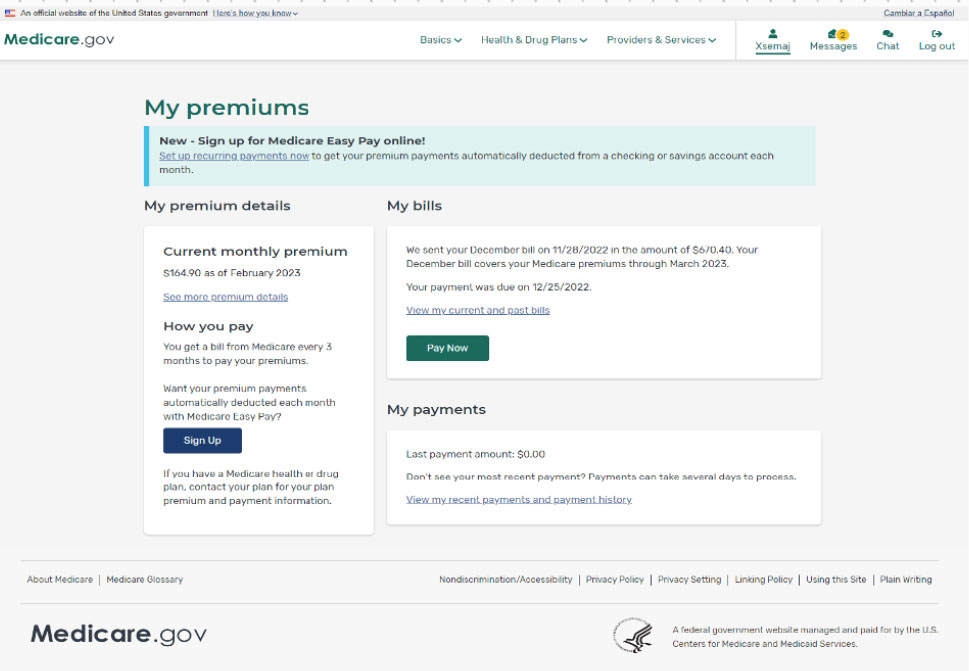Screen dimensions: 969x671
Task: View recent payments and payment history
Action: point(518,499)
